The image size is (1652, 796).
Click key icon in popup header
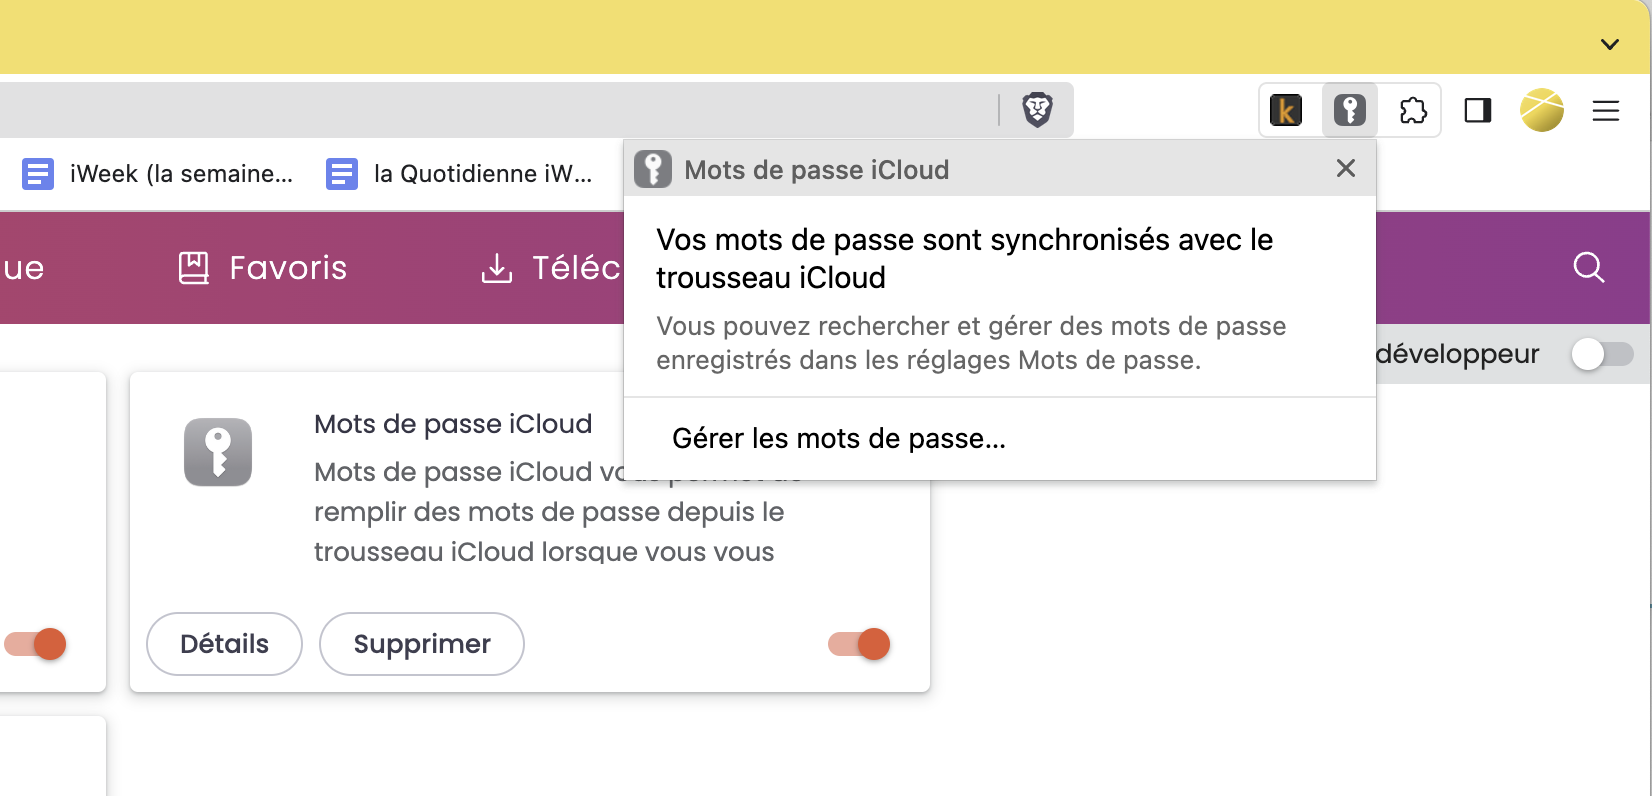653,169
